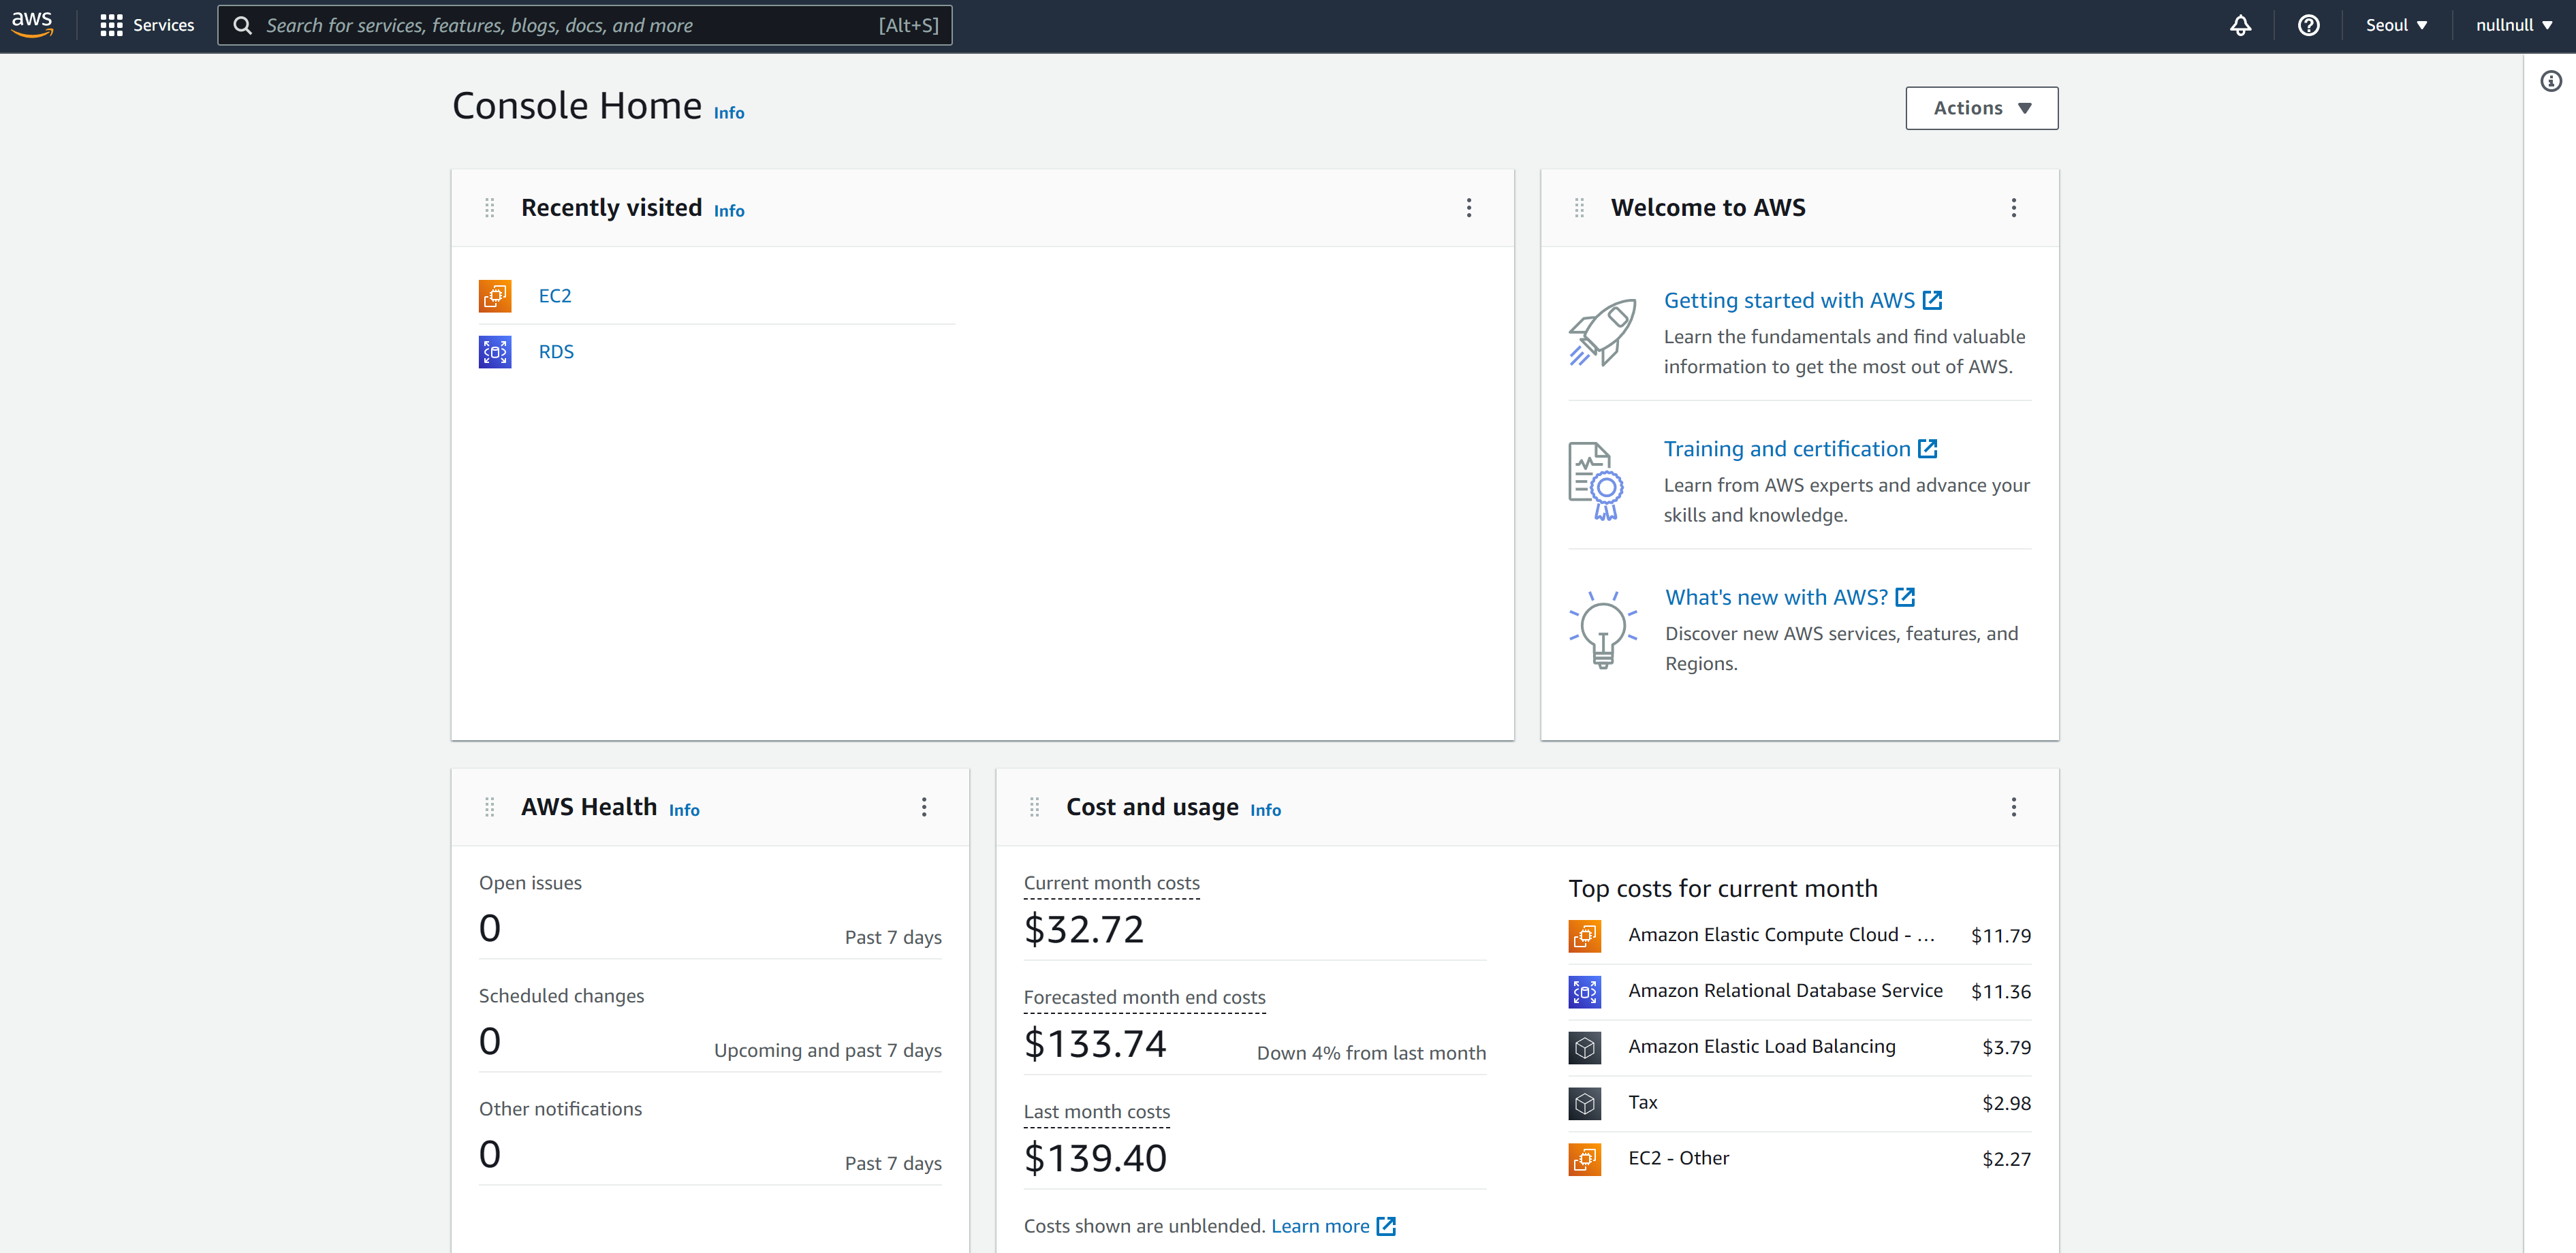Open the Services menu label
Image resolution: width=2576 pixels, height=1253 pixels.
[164, 25]
